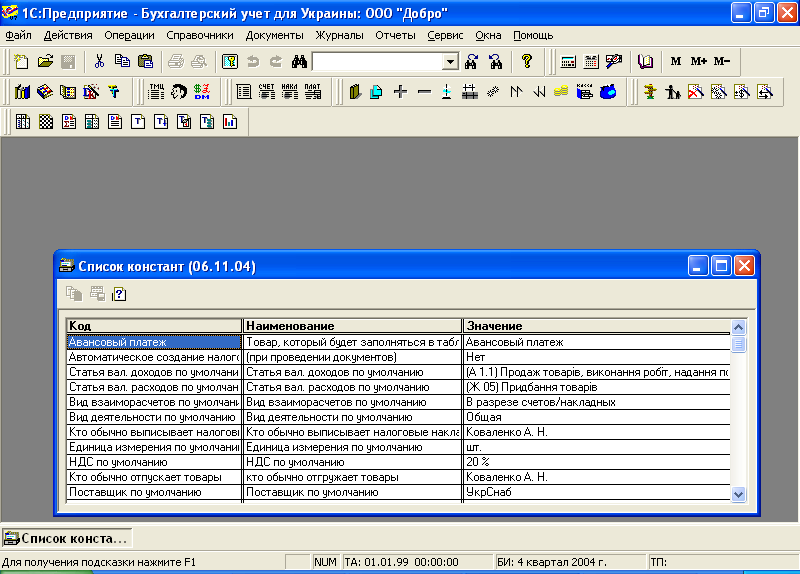Click scroll down arrow in constants list
Image resolution: width=800 pixels, height=574 pixels.
[738, 494]
